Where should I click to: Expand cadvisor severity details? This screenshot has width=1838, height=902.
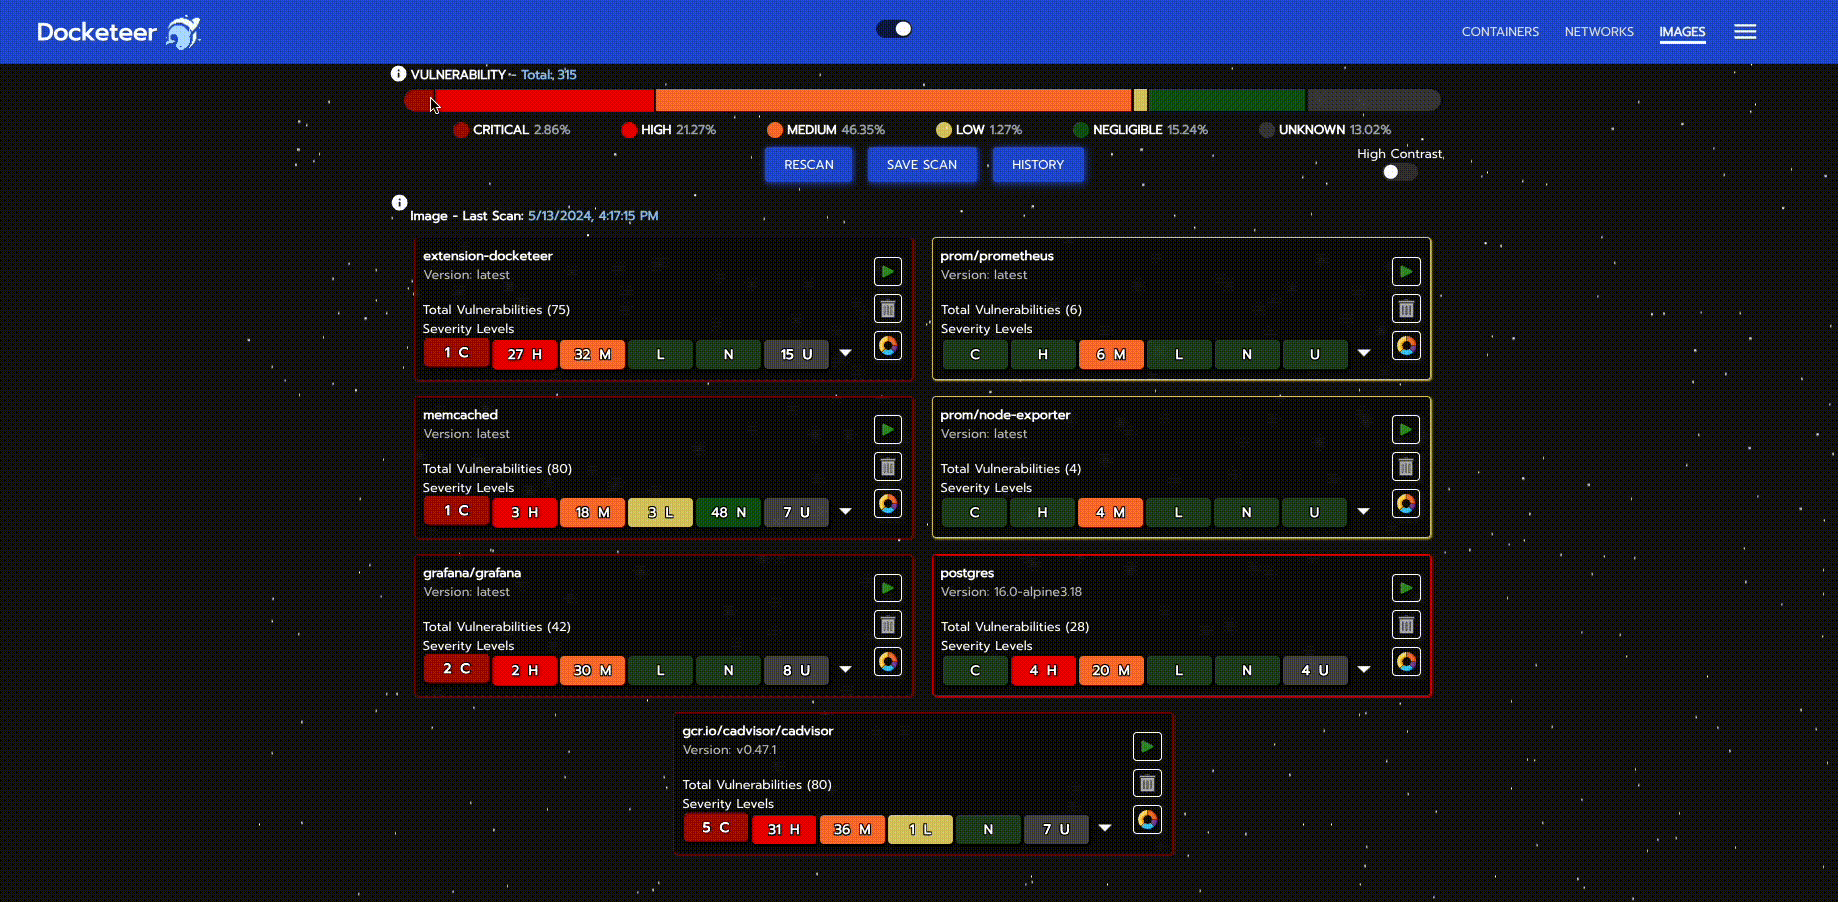1105,828
